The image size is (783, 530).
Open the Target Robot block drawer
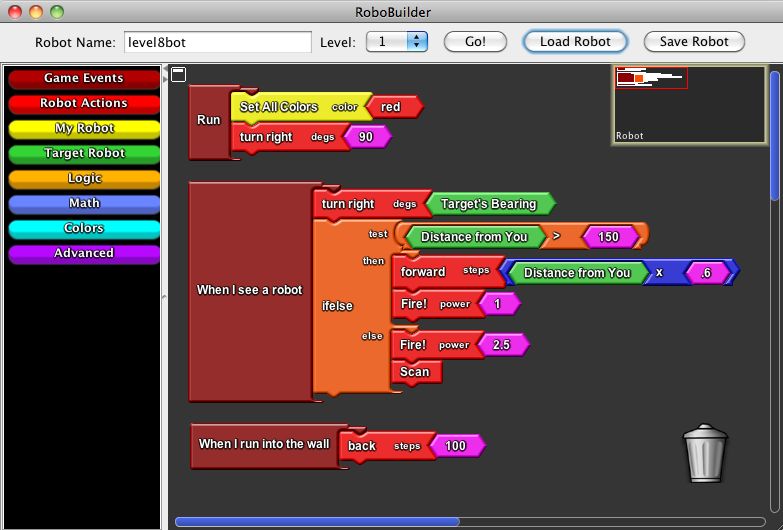(x=83, y=153)
